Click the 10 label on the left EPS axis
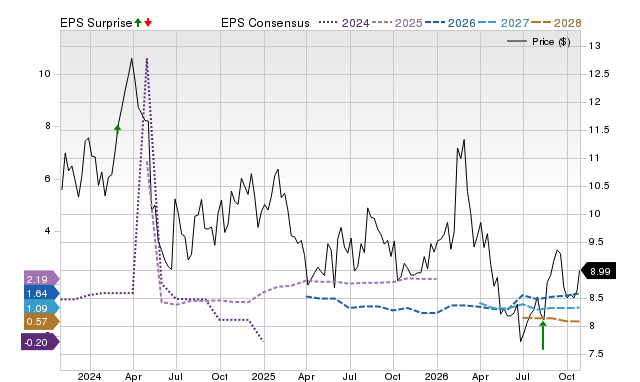The height and width of the screenshot is (382, 640). pos(44,74)
